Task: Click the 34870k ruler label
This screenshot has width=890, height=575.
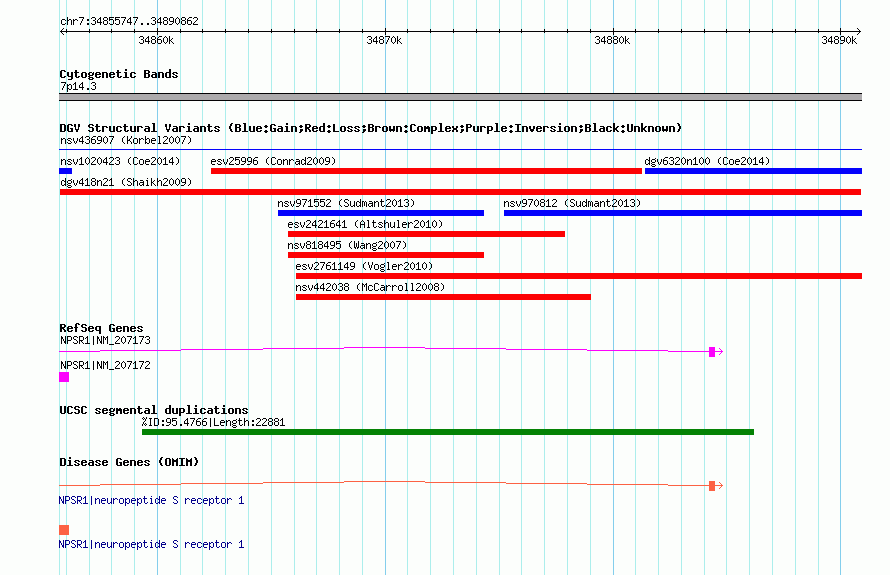Action: click(x=384, y=40)
